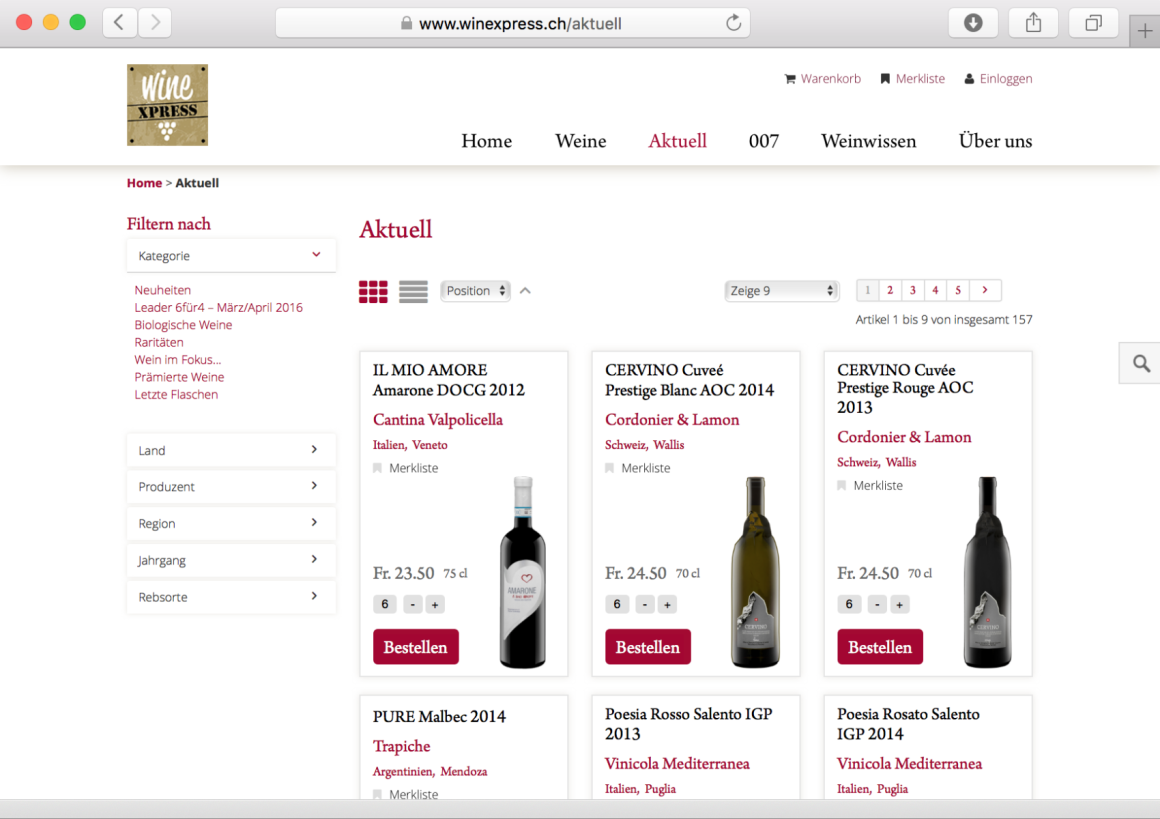Open the search magnifier panel
Viewport: 1160px width, 819px height.
[1141, 363]
